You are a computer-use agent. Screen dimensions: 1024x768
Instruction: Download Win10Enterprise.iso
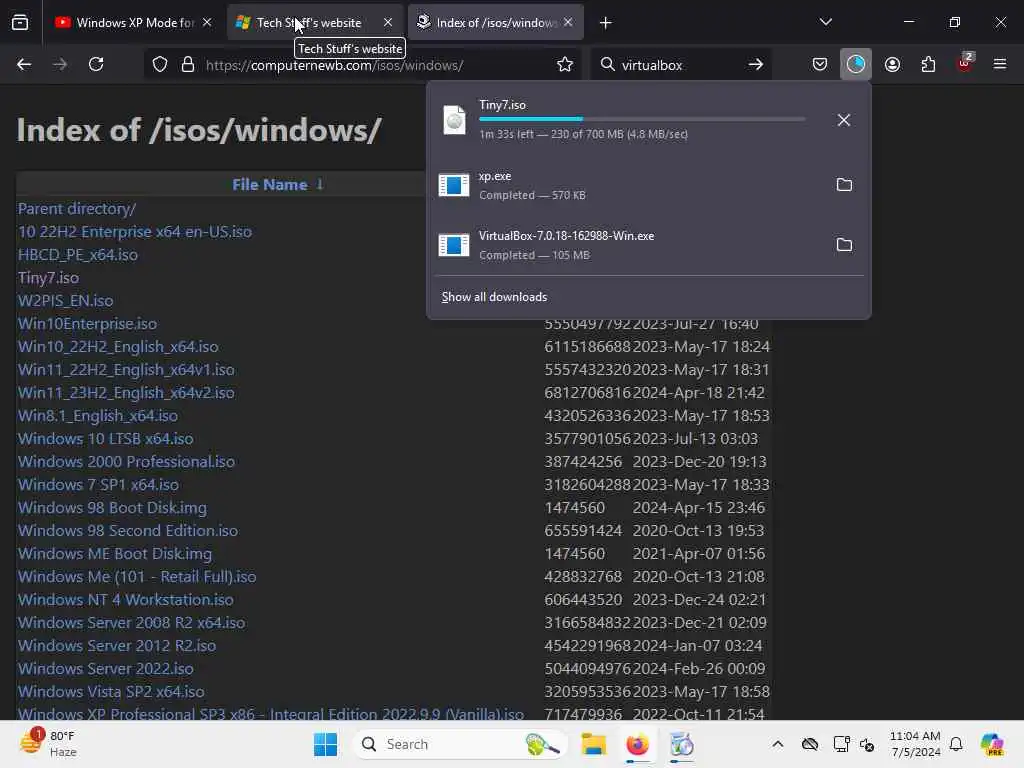87,324
